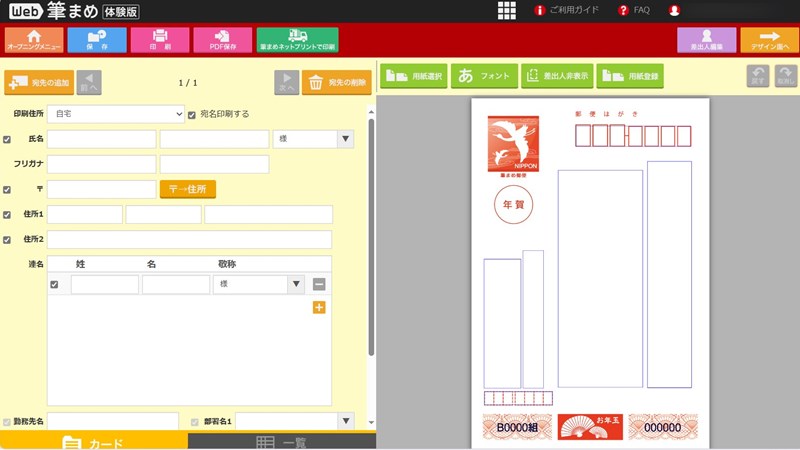Toggle the 連名 row checkbox

click(x=54, y=285)
